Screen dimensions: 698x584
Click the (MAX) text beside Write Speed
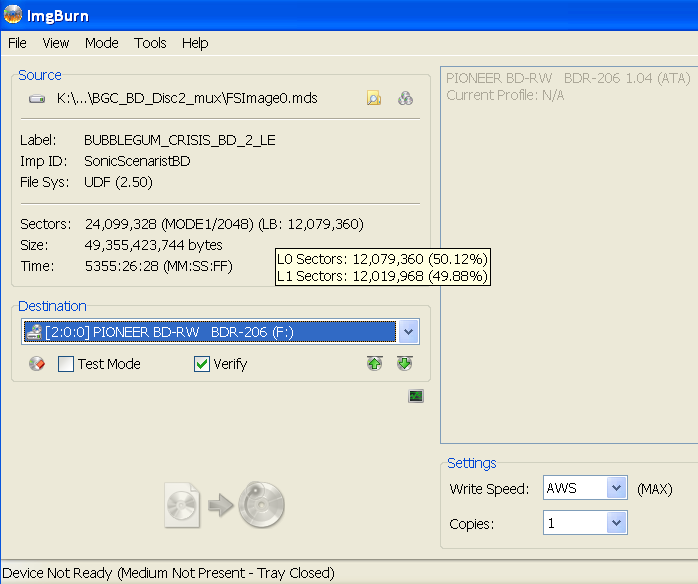point(654,489)
